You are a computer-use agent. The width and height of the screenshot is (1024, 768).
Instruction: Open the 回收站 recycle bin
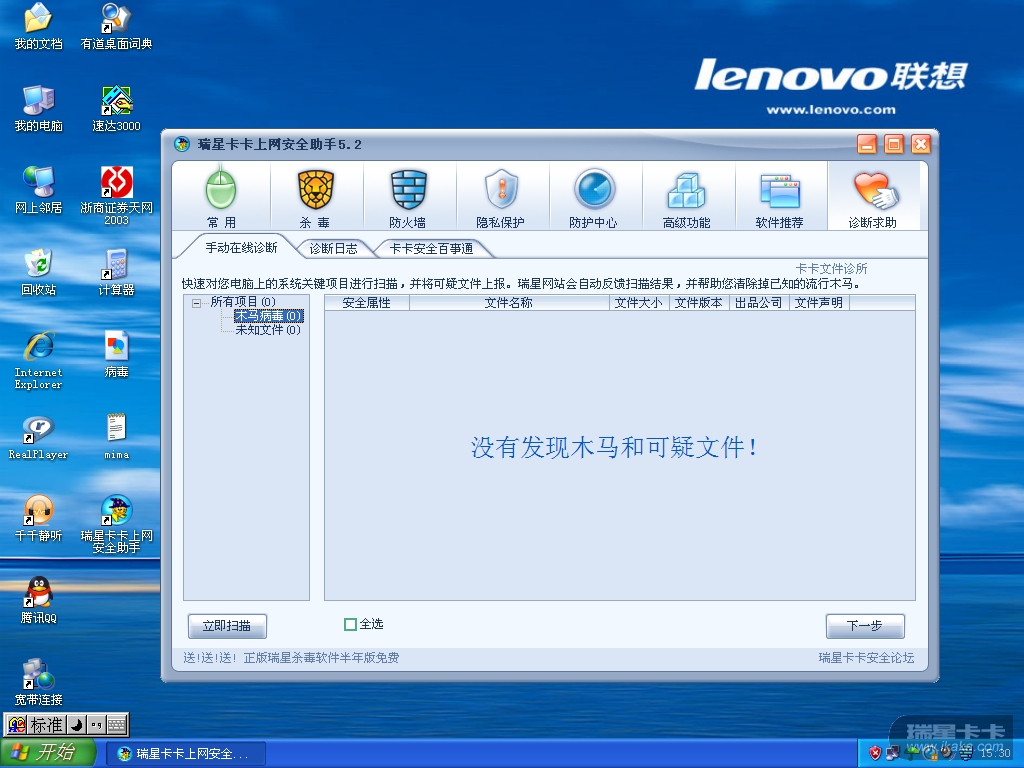click(39, 272)
